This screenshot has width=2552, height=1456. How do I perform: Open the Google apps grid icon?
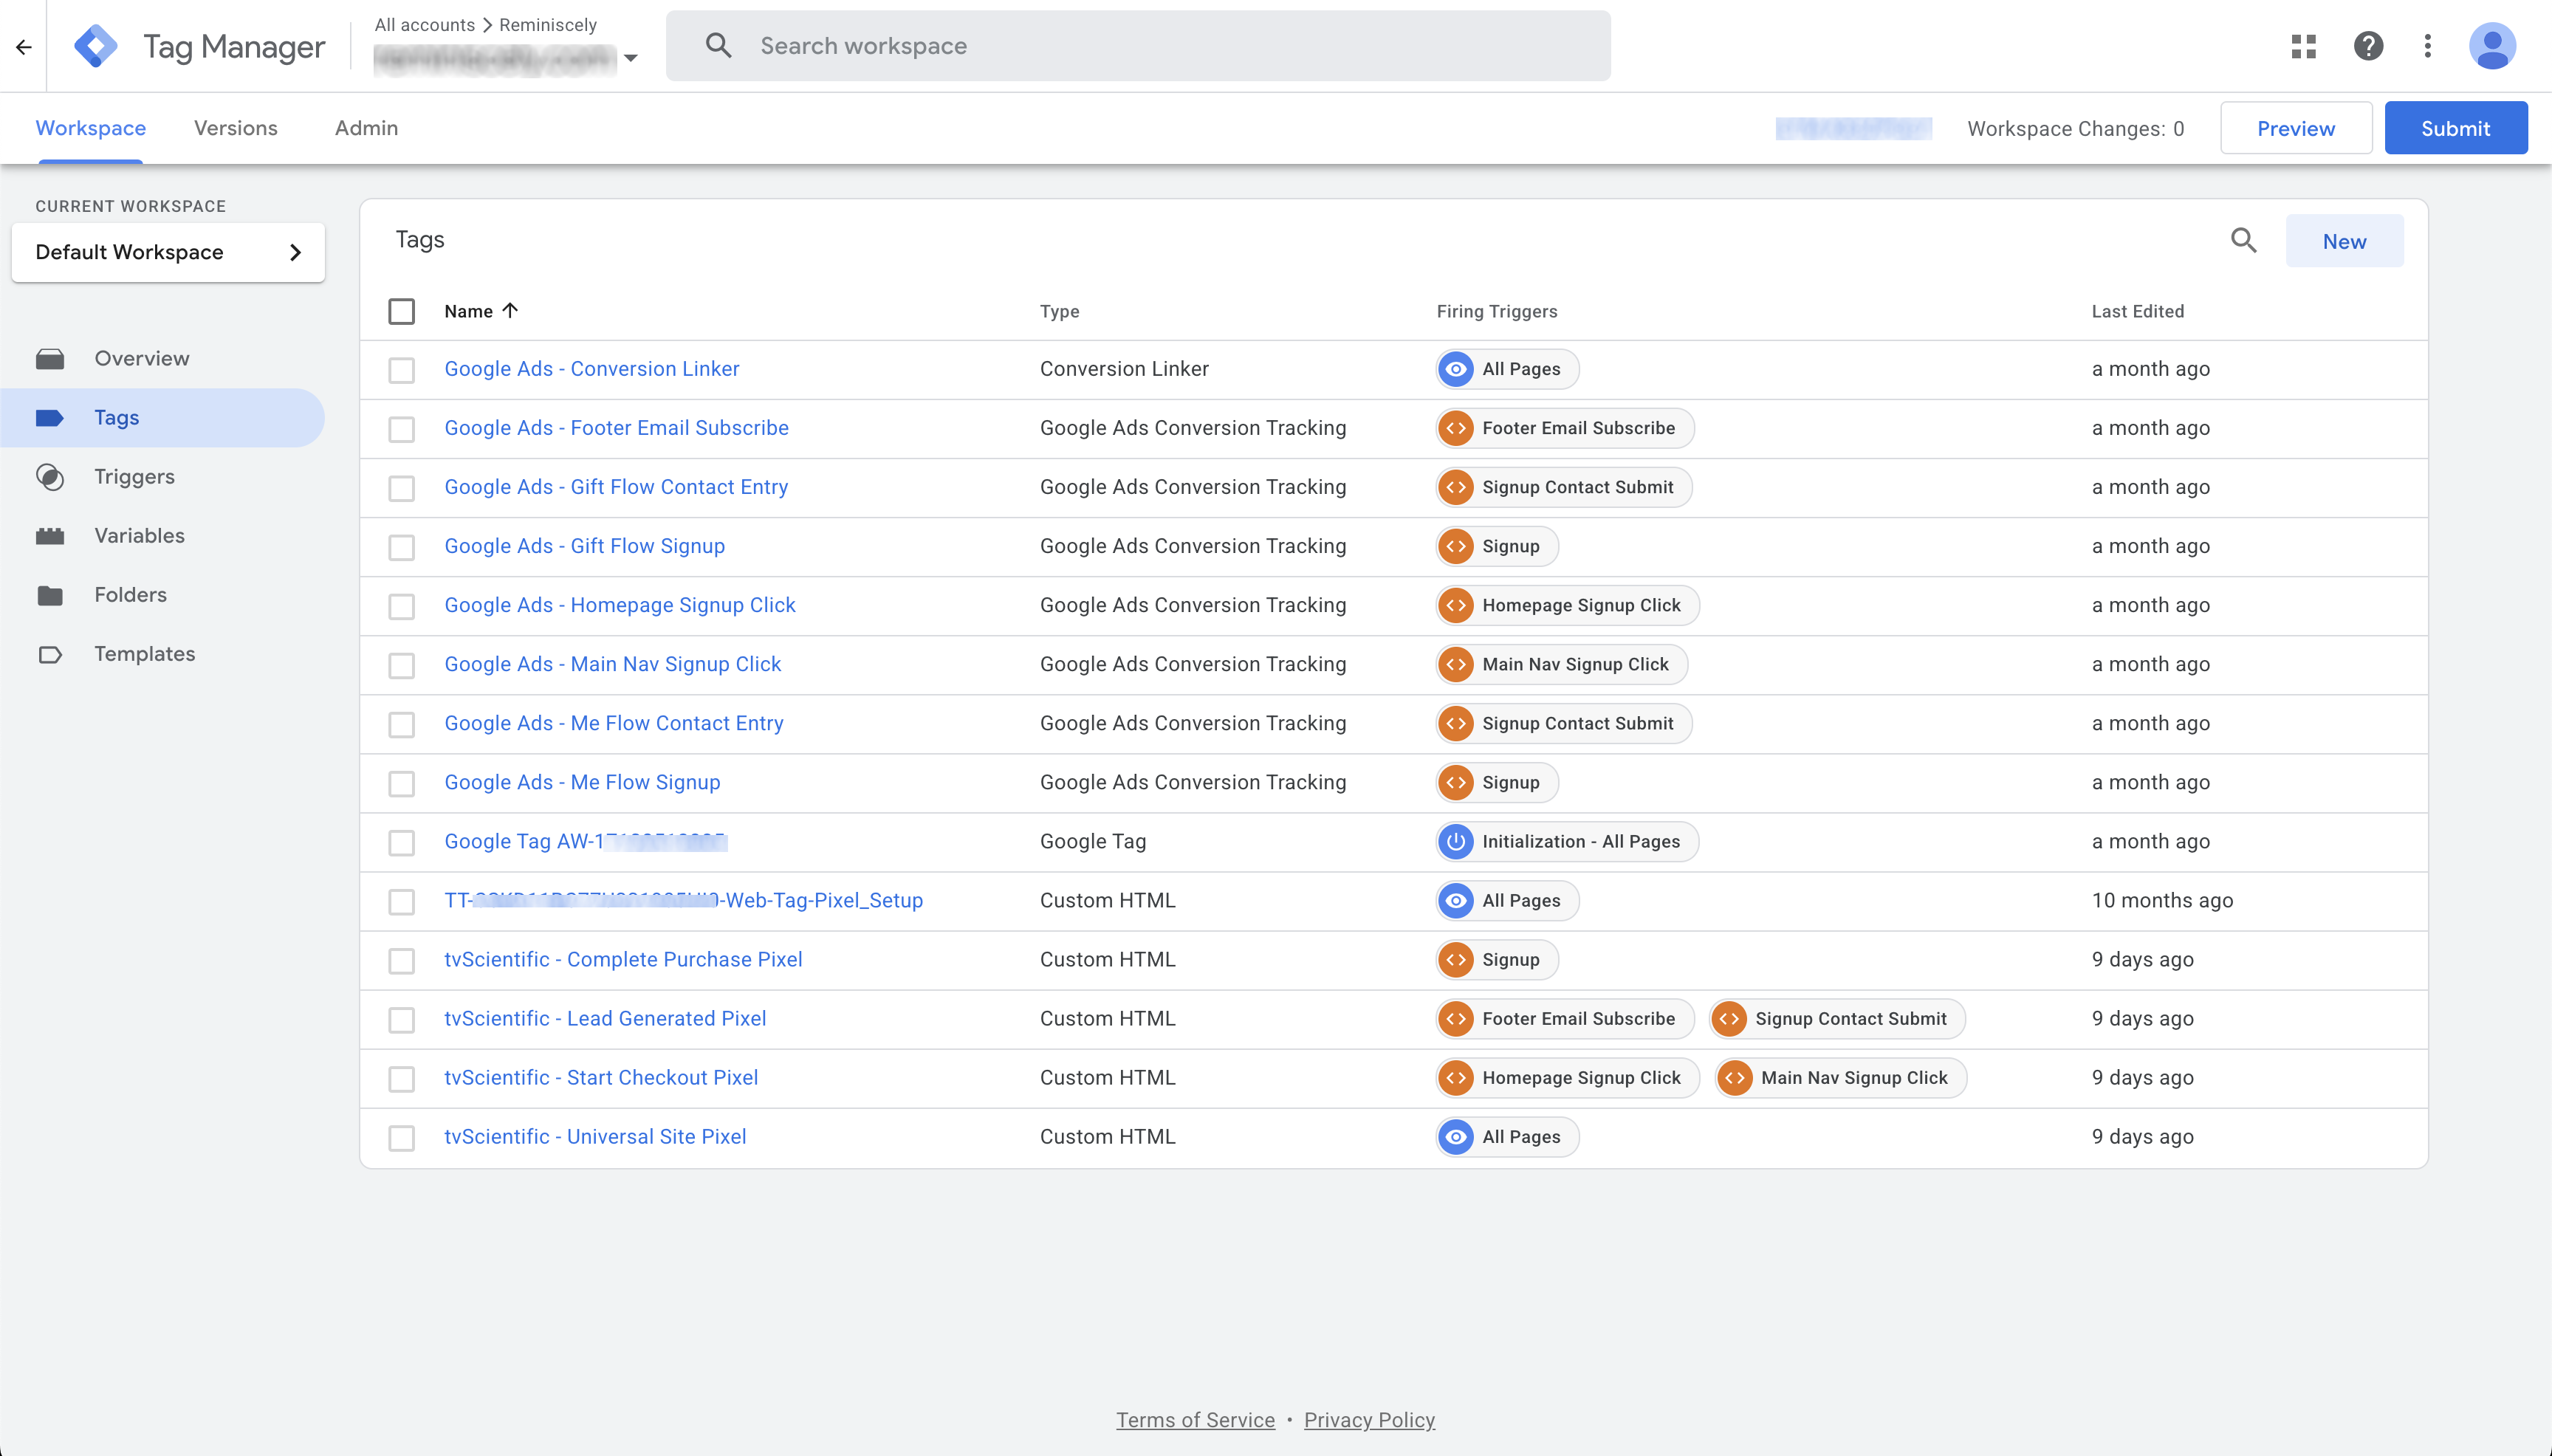pos(2303,46)
